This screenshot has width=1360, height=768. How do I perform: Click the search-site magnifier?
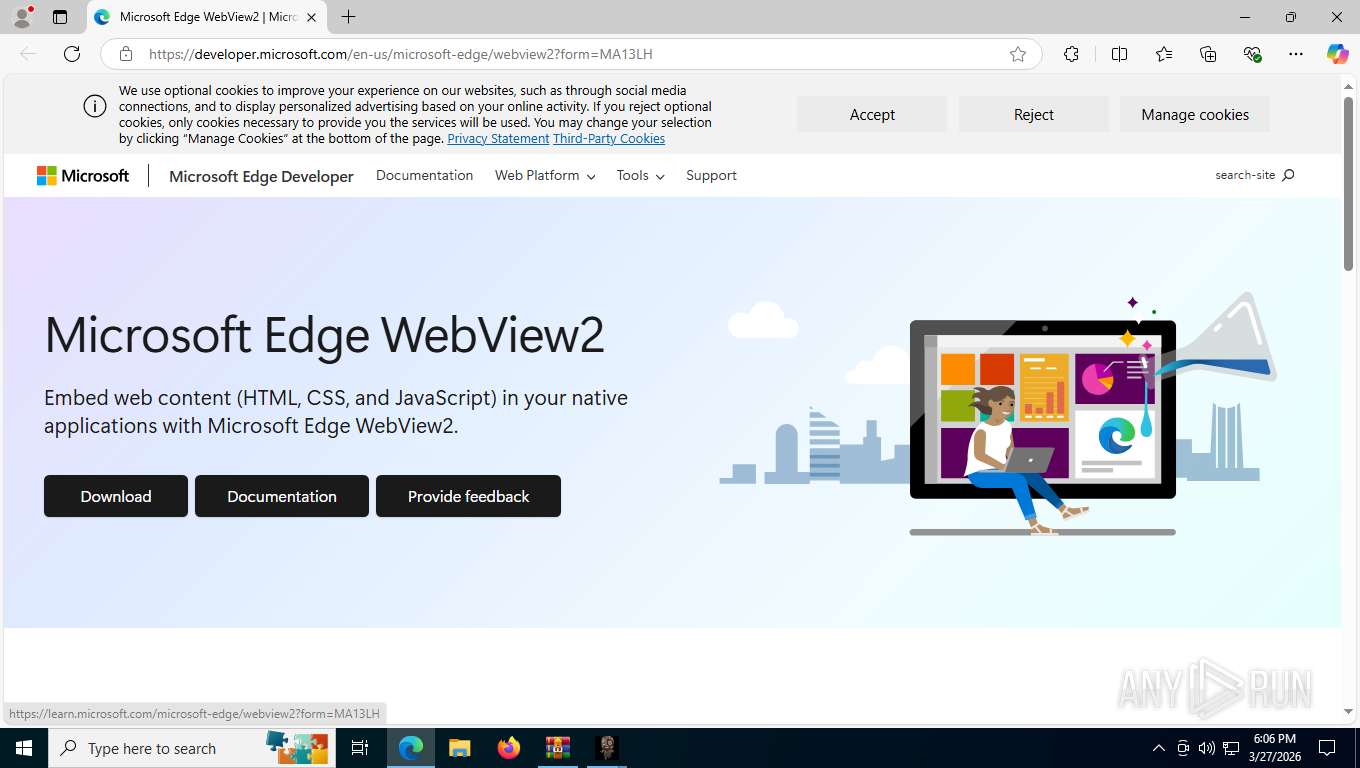tap(1288, 175)
